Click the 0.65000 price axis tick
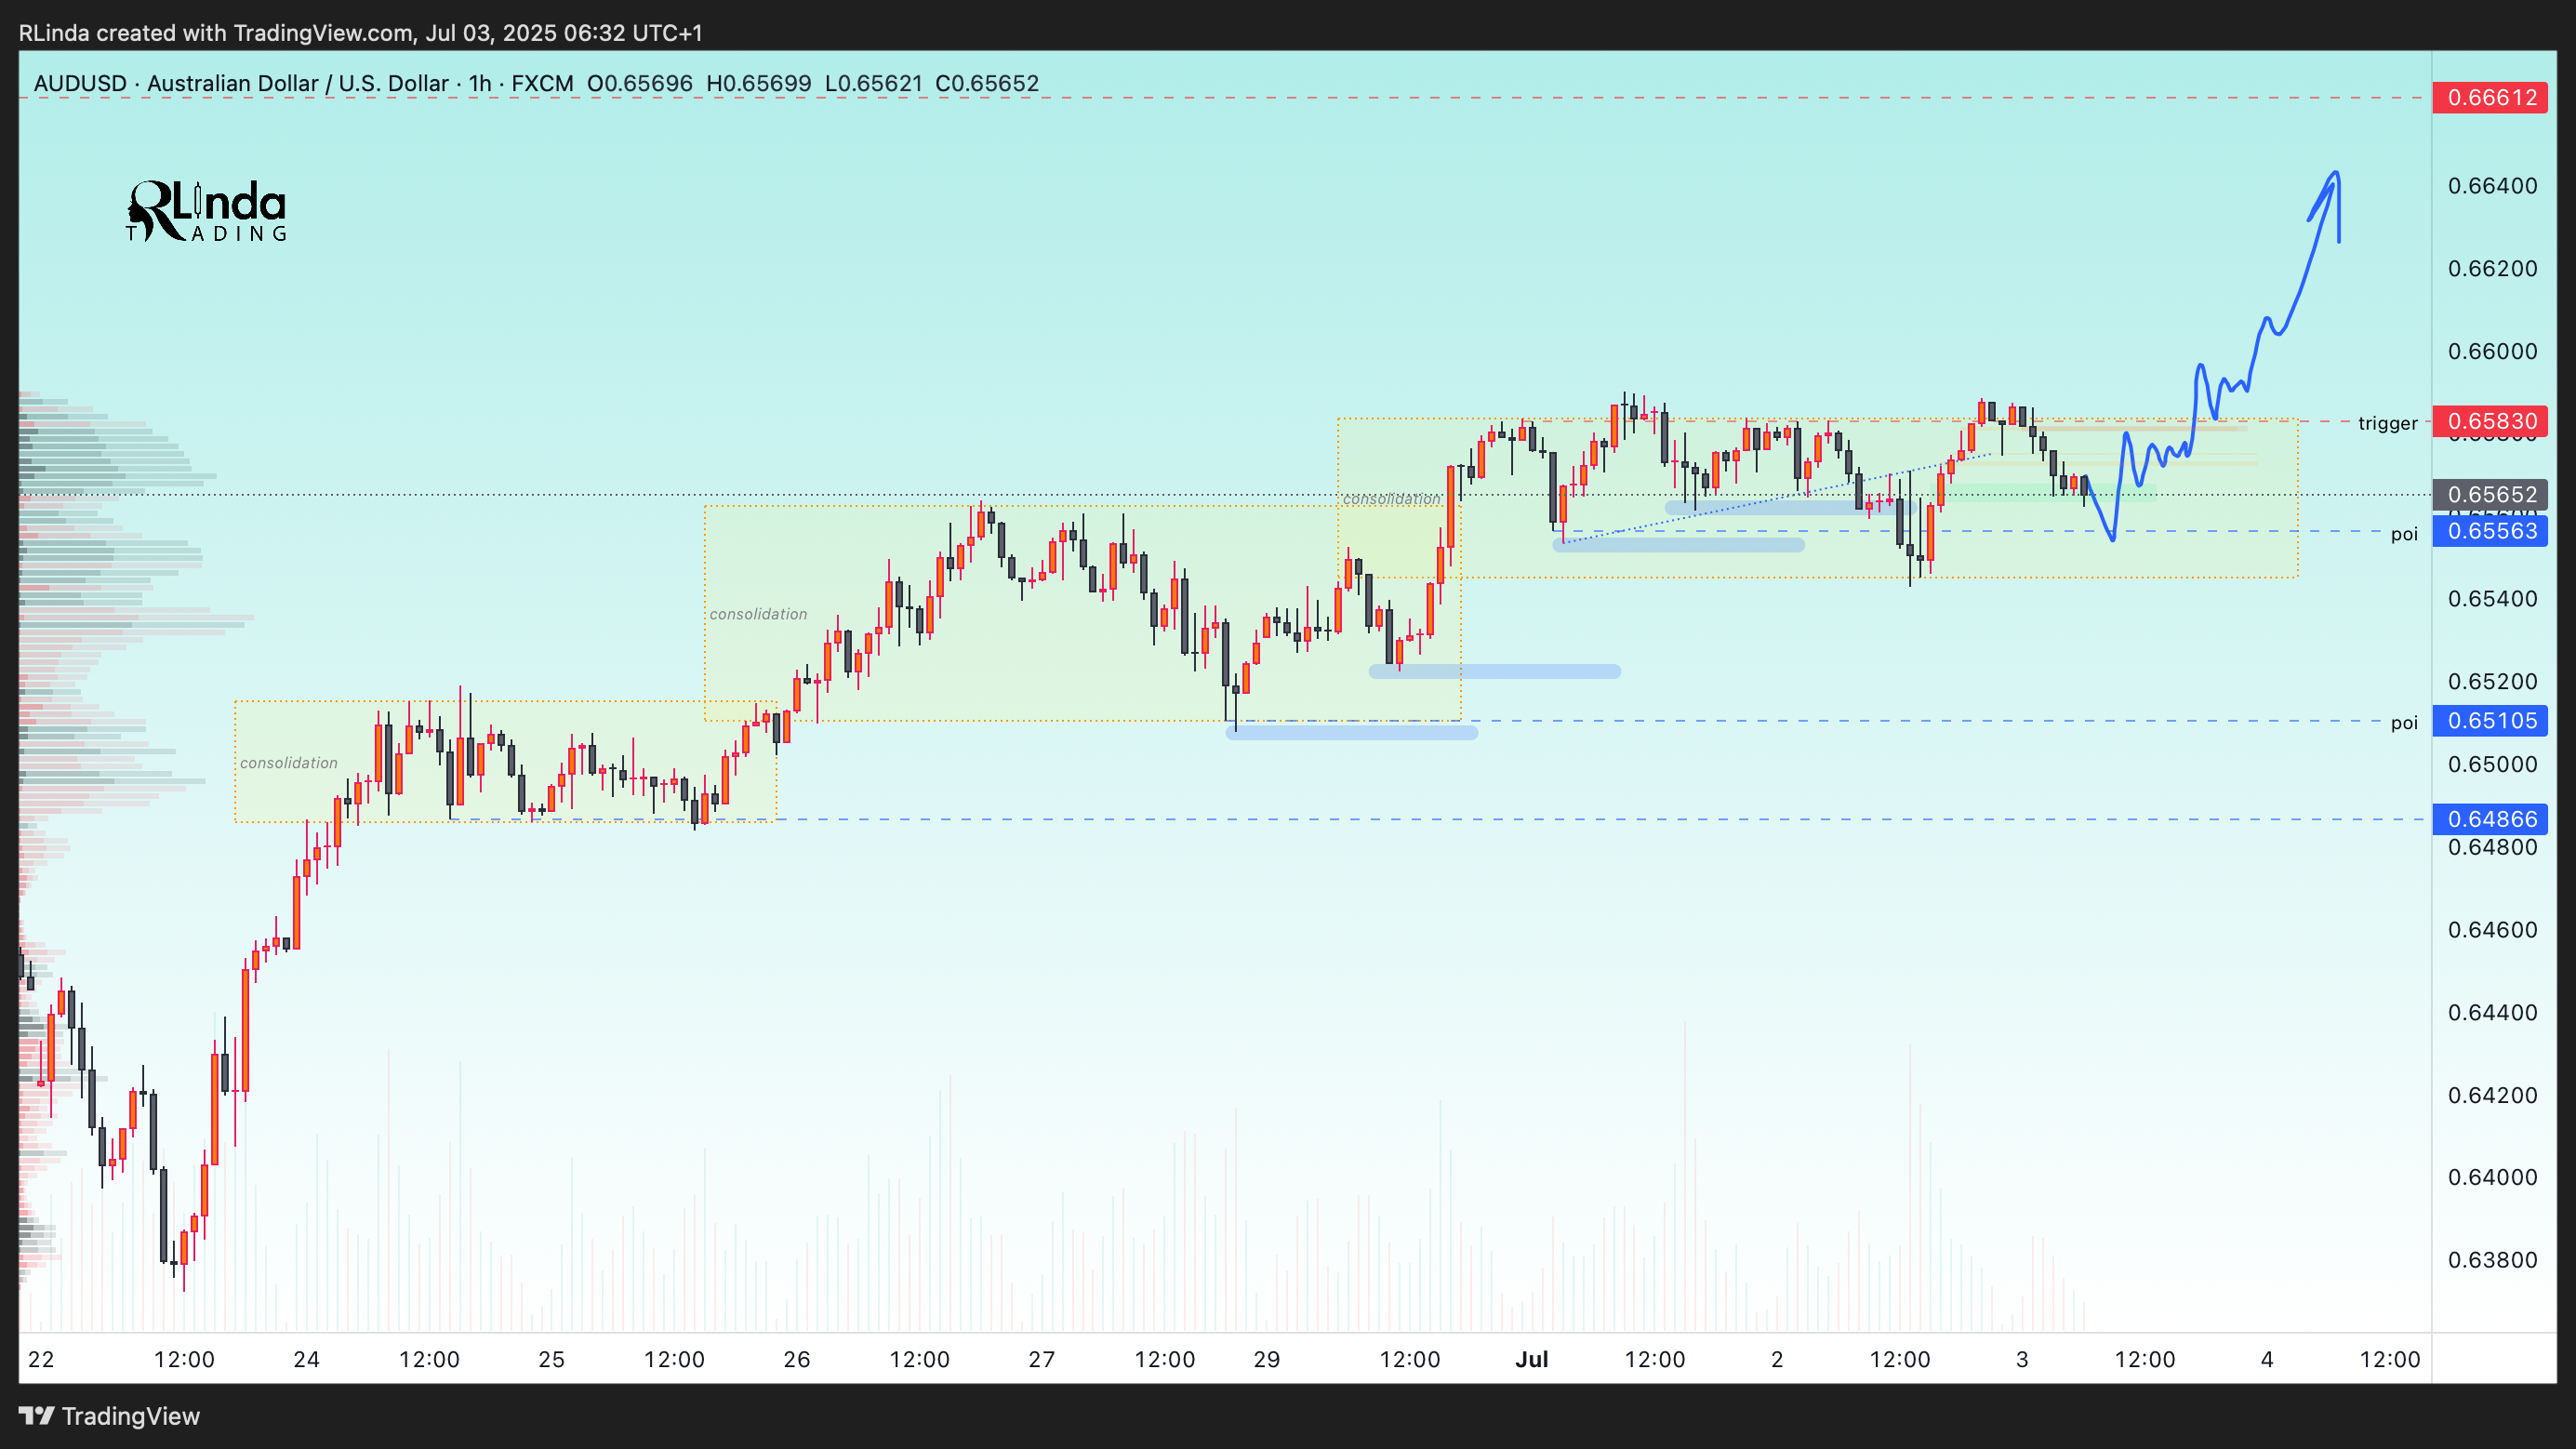The width and height of the screenshot is (2576, 1449). pos(2492,764)
